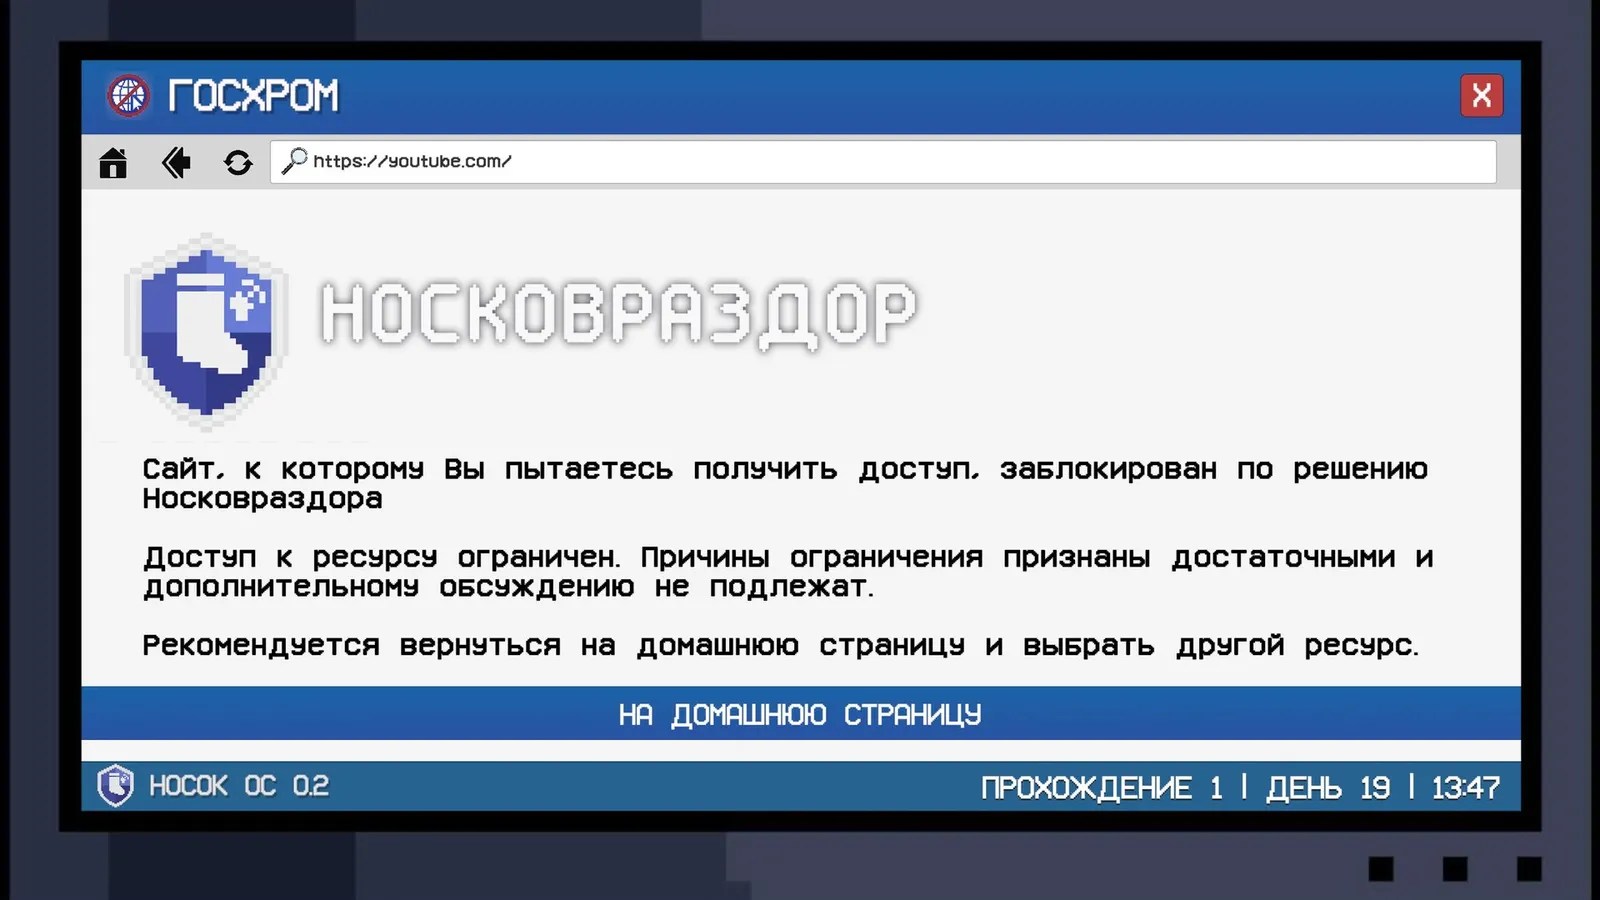Click the ПРОХОЖДЕНИЕ 1 status entry
The width and height of the screenshot is (1600, 900).
point(1102,788)
